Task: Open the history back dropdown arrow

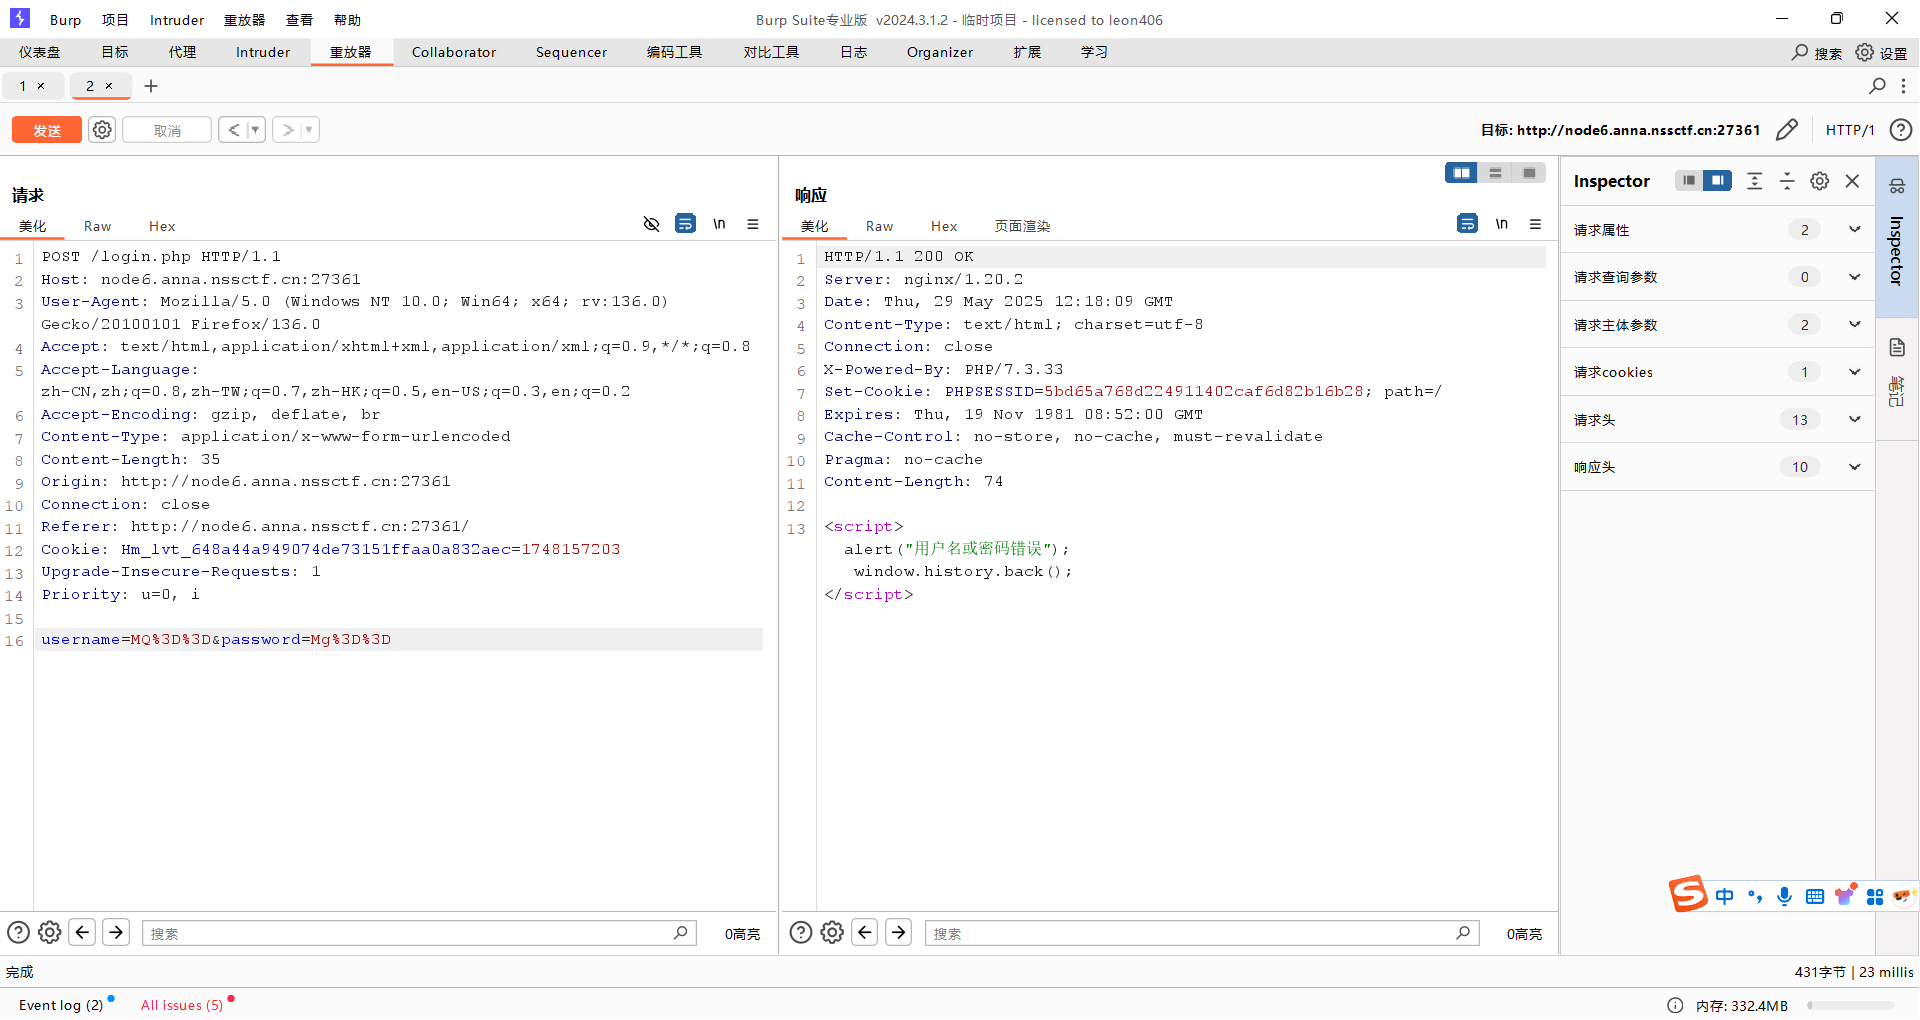Action: [255, 130]
